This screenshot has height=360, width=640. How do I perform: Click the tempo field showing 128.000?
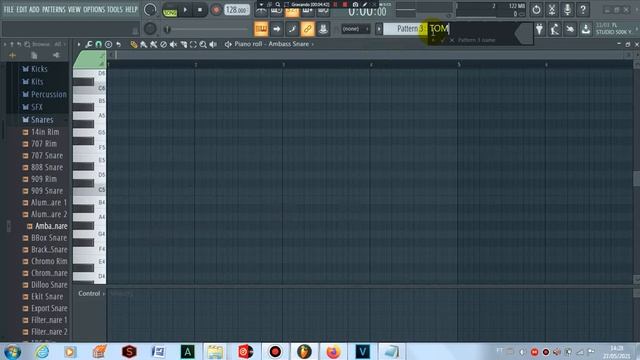click(x=237, y=10)
